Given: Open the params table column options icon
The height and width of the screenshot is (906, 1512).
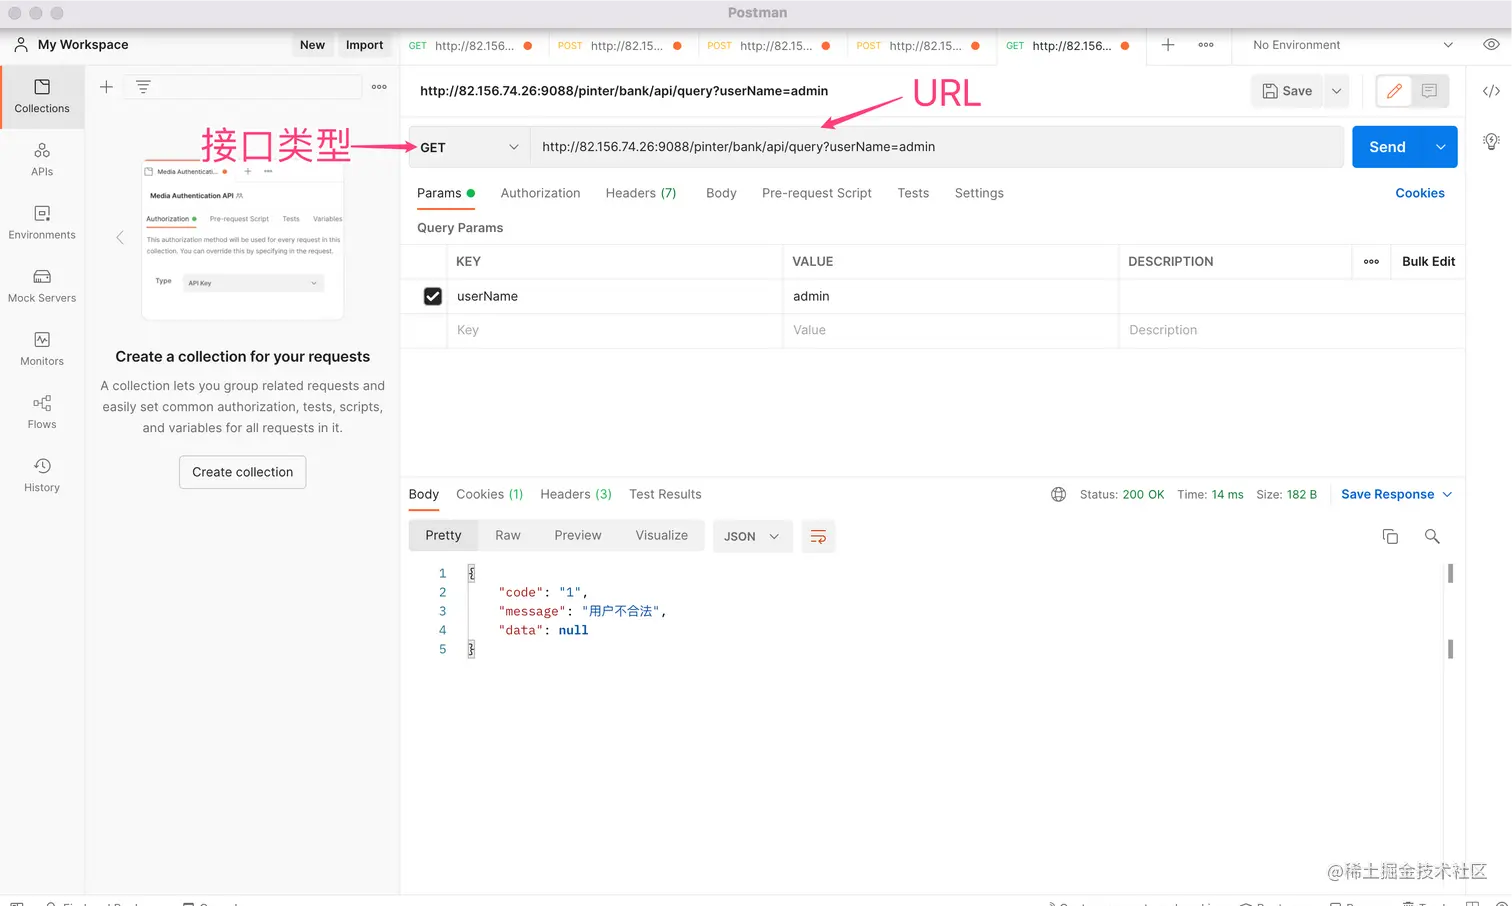Looking at the screenshot, I should click(x=1371, y=262).
